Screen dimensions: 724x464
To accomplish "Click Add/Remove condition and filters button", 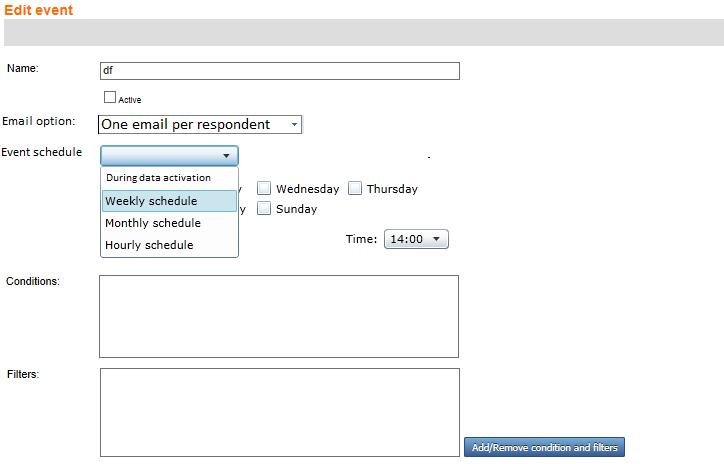I will (544, 447).
